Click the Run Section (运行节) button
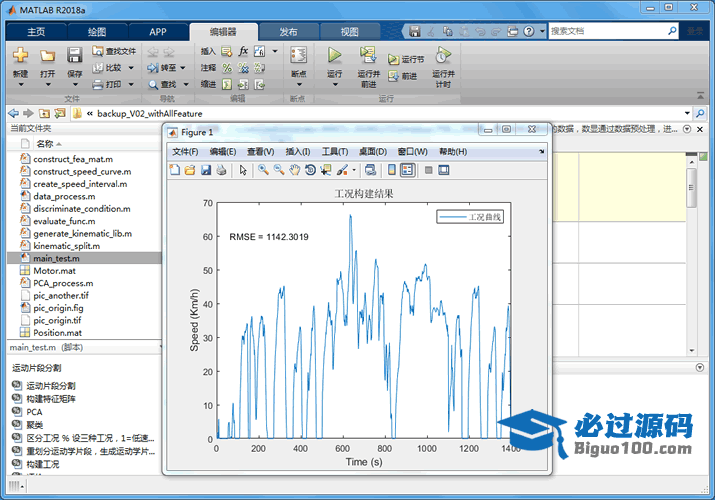Image resolution: width=715 pixels, height=500 pixels. (x=406, y=60)
